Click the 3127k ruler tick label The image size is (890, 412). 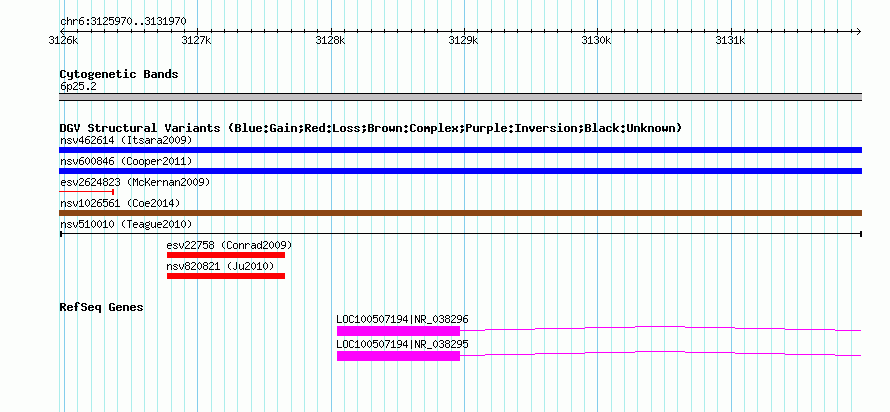click(196, 40)
